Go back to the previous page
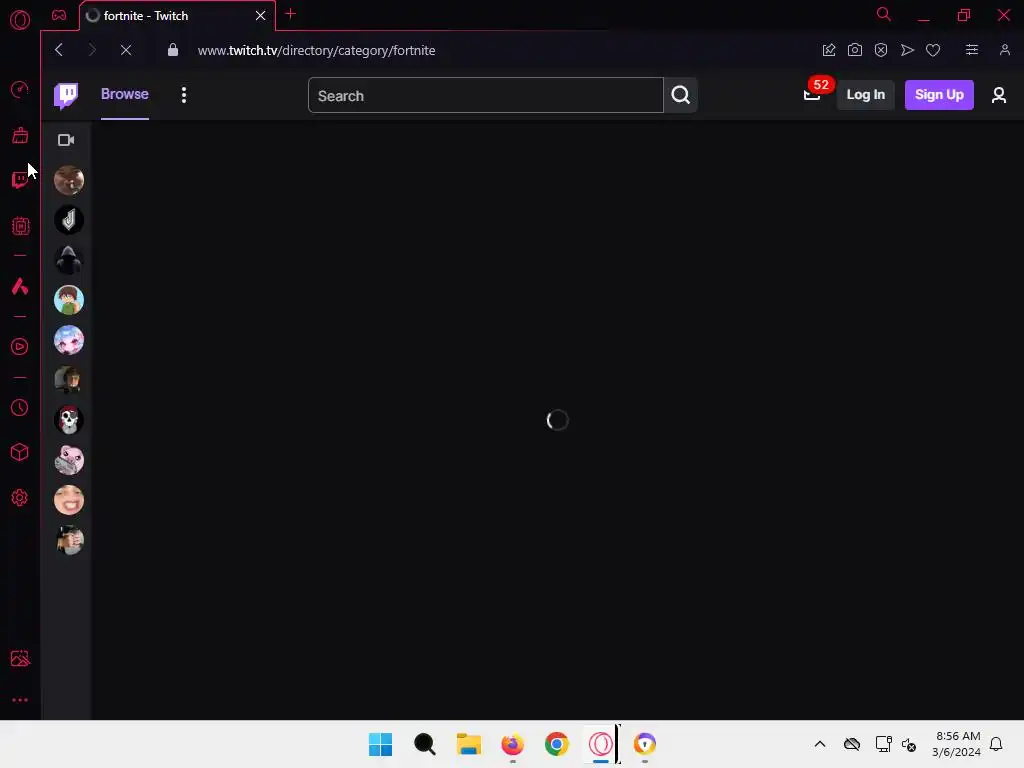This screenshot has height=768, width=1024. [x=59, y=50]
